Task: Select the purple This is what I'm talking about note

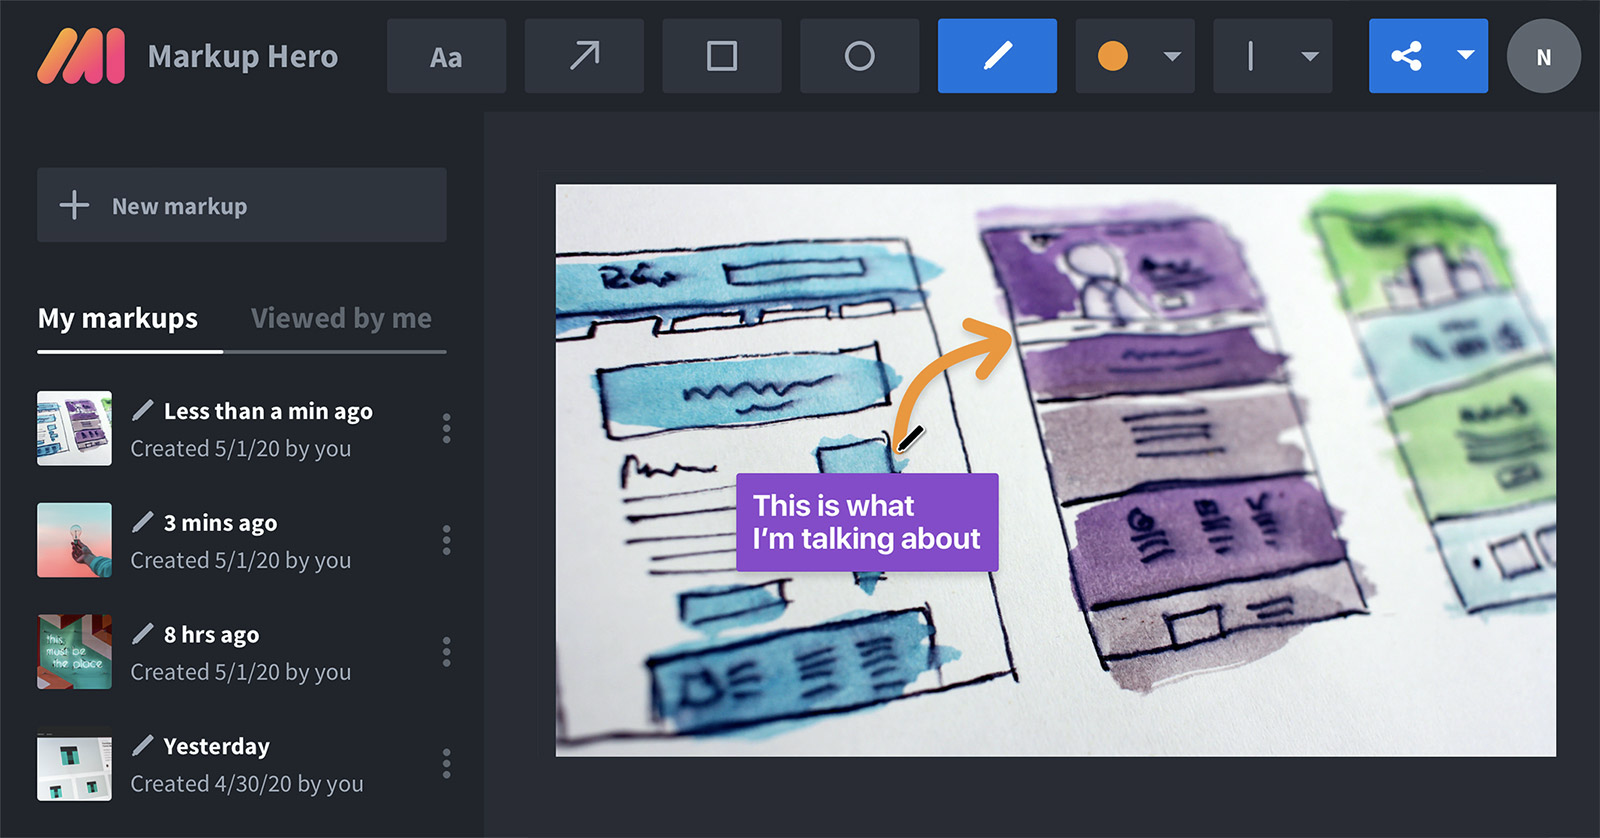Action: click(867, 522)
